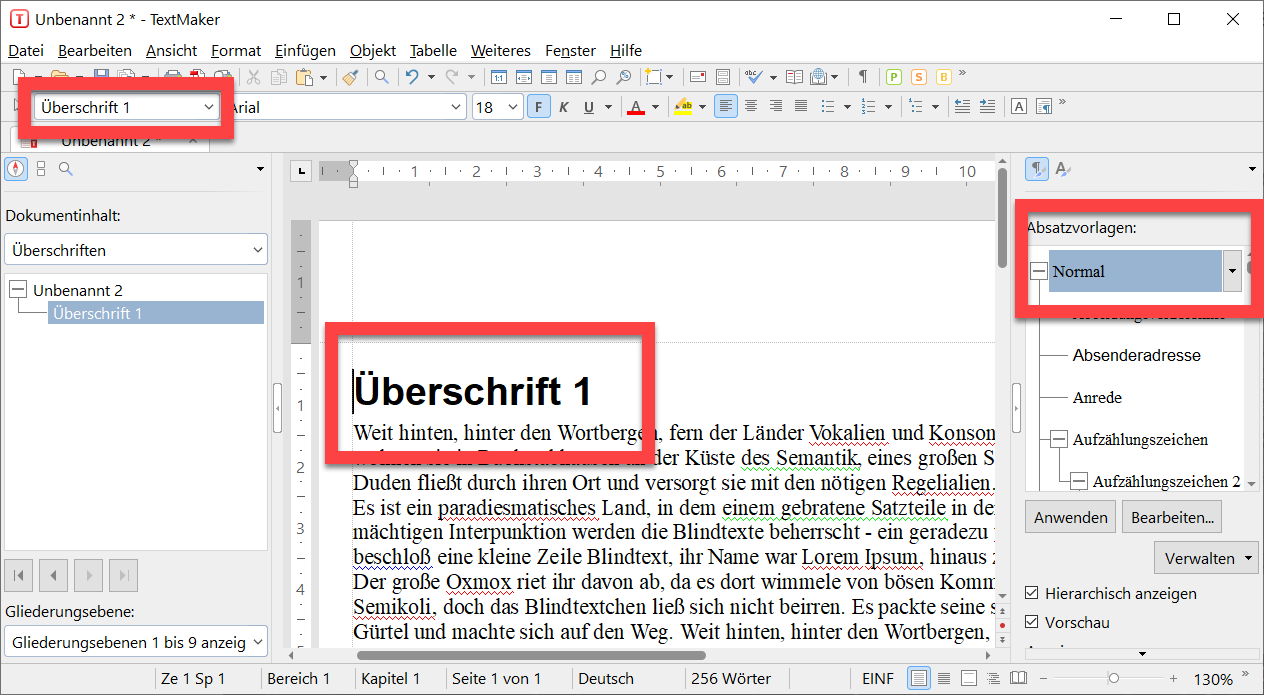1264x695 pixels.
Task: Decrease paragraph indent
Action: point(962,106)
